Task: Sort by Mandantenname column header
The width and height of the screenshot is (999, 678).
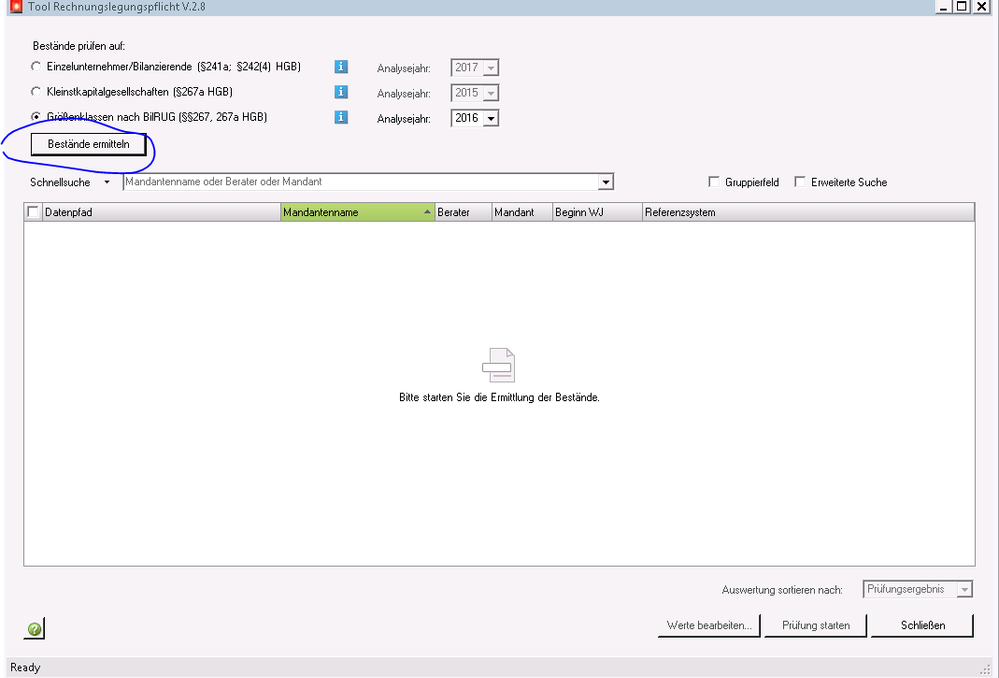Action: pos(357,212)
